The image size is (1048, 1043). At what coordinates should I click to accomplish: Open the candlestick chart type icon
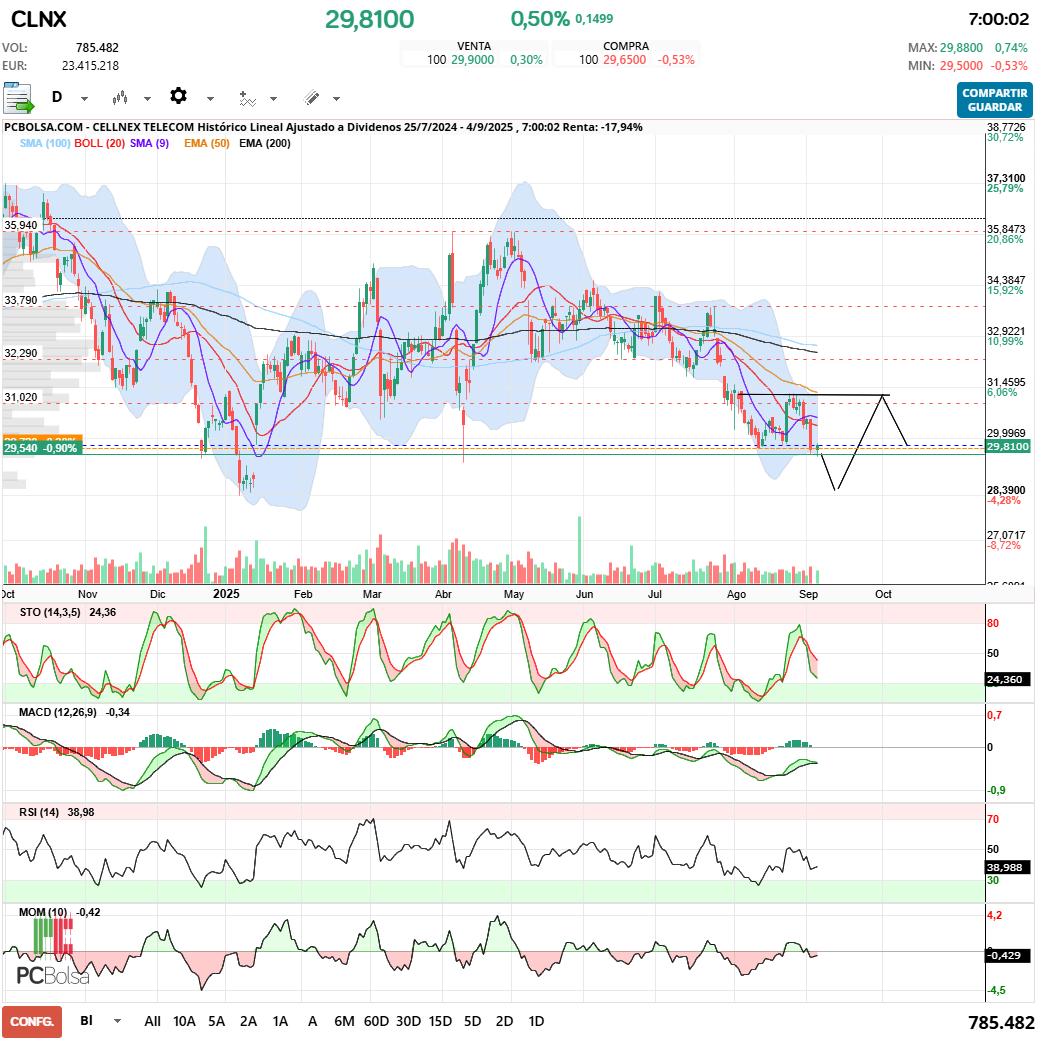coord(120,98)
